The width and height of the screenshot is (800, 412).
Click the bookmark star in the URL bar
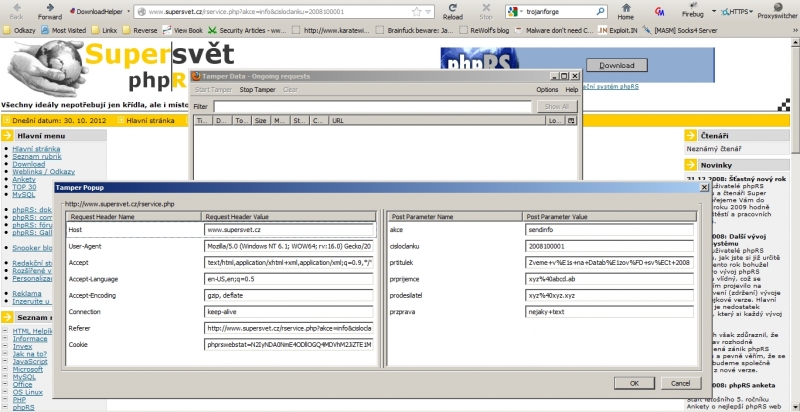pyautogui.click(x=417, y=11)
